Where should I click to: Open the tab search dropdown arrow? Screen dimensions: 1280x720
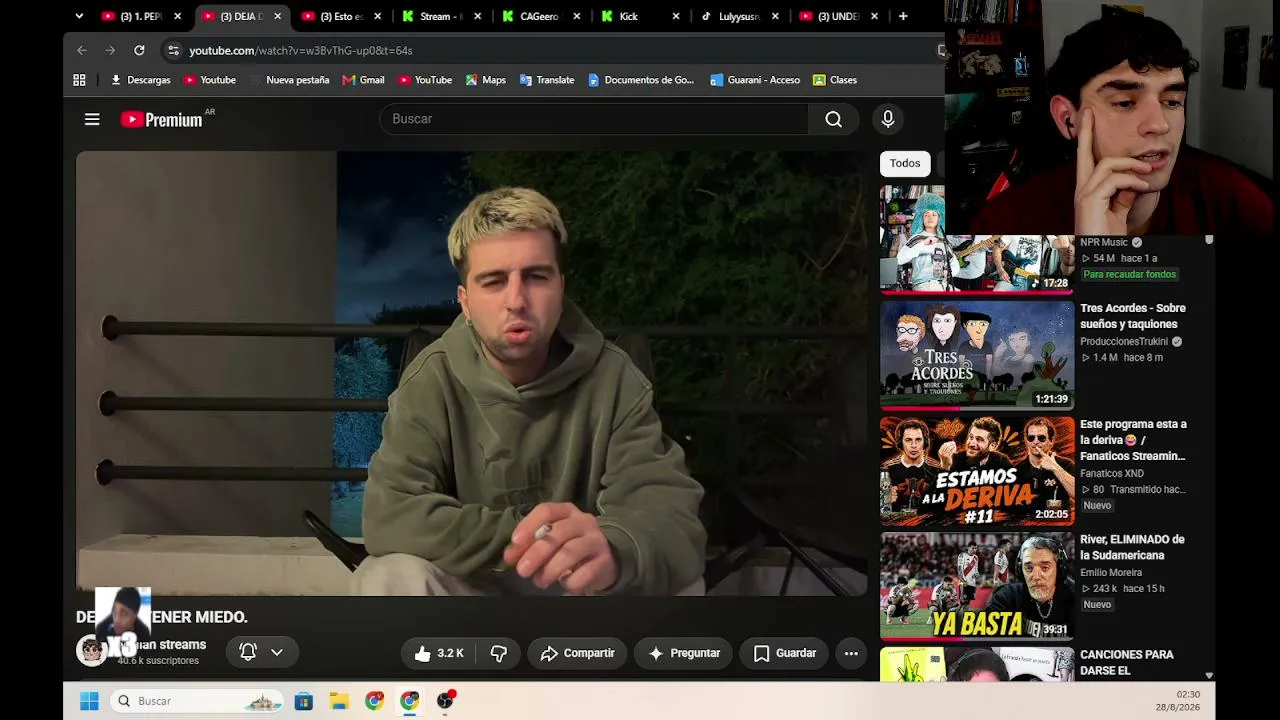79,16
